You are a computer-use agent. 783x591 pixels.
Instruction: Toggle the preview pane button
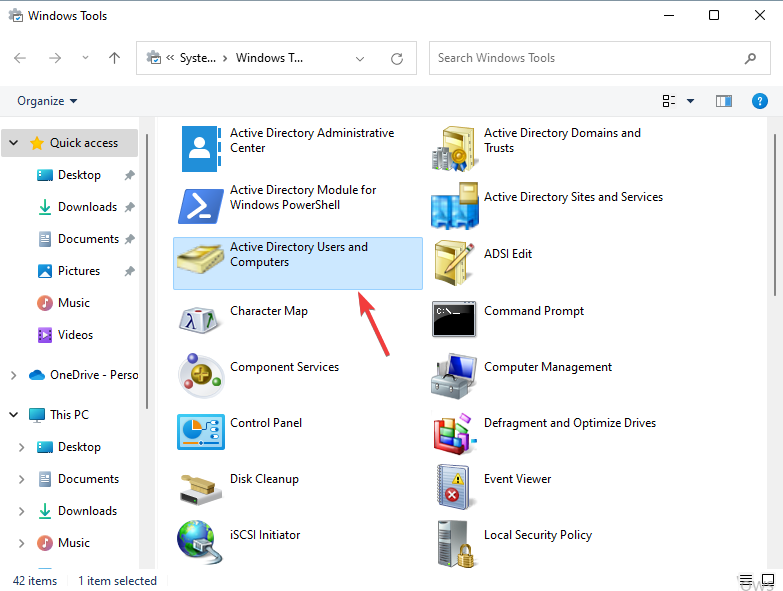click(x=724, y=101)
